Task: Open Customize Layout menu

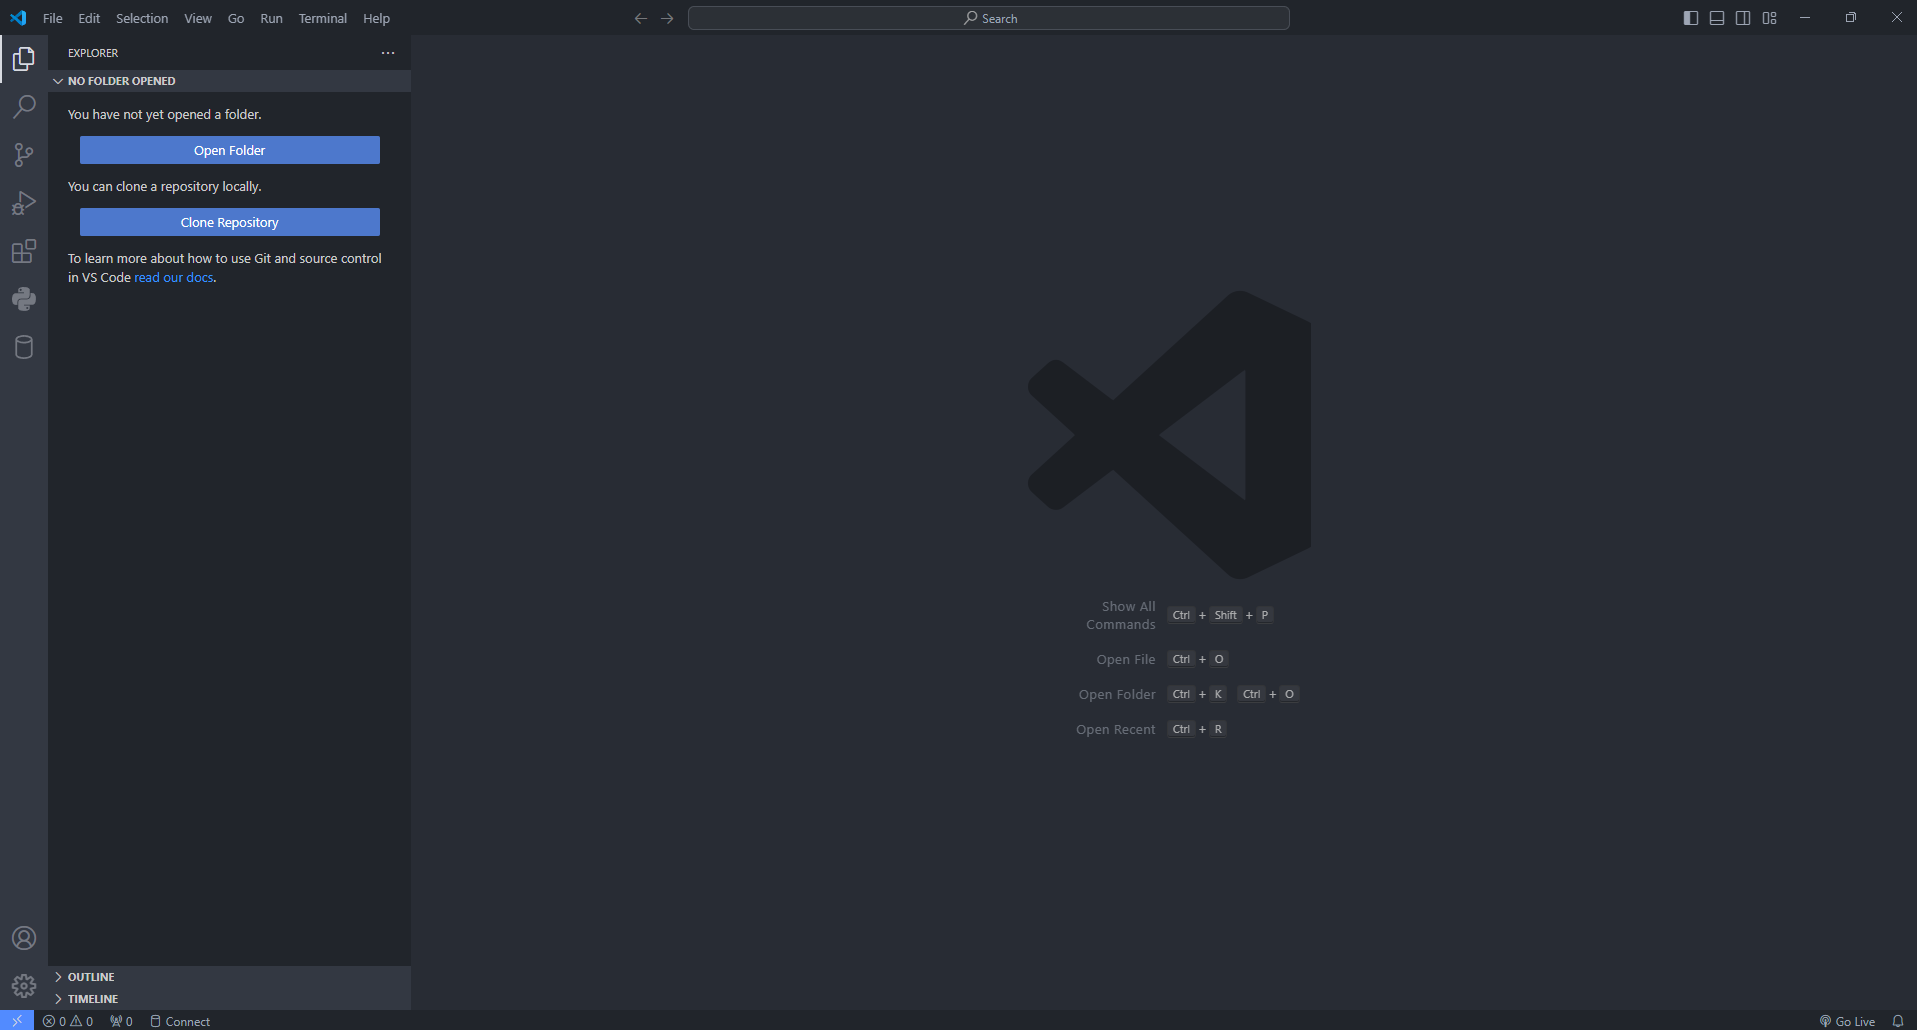Action: point(1769,18)
